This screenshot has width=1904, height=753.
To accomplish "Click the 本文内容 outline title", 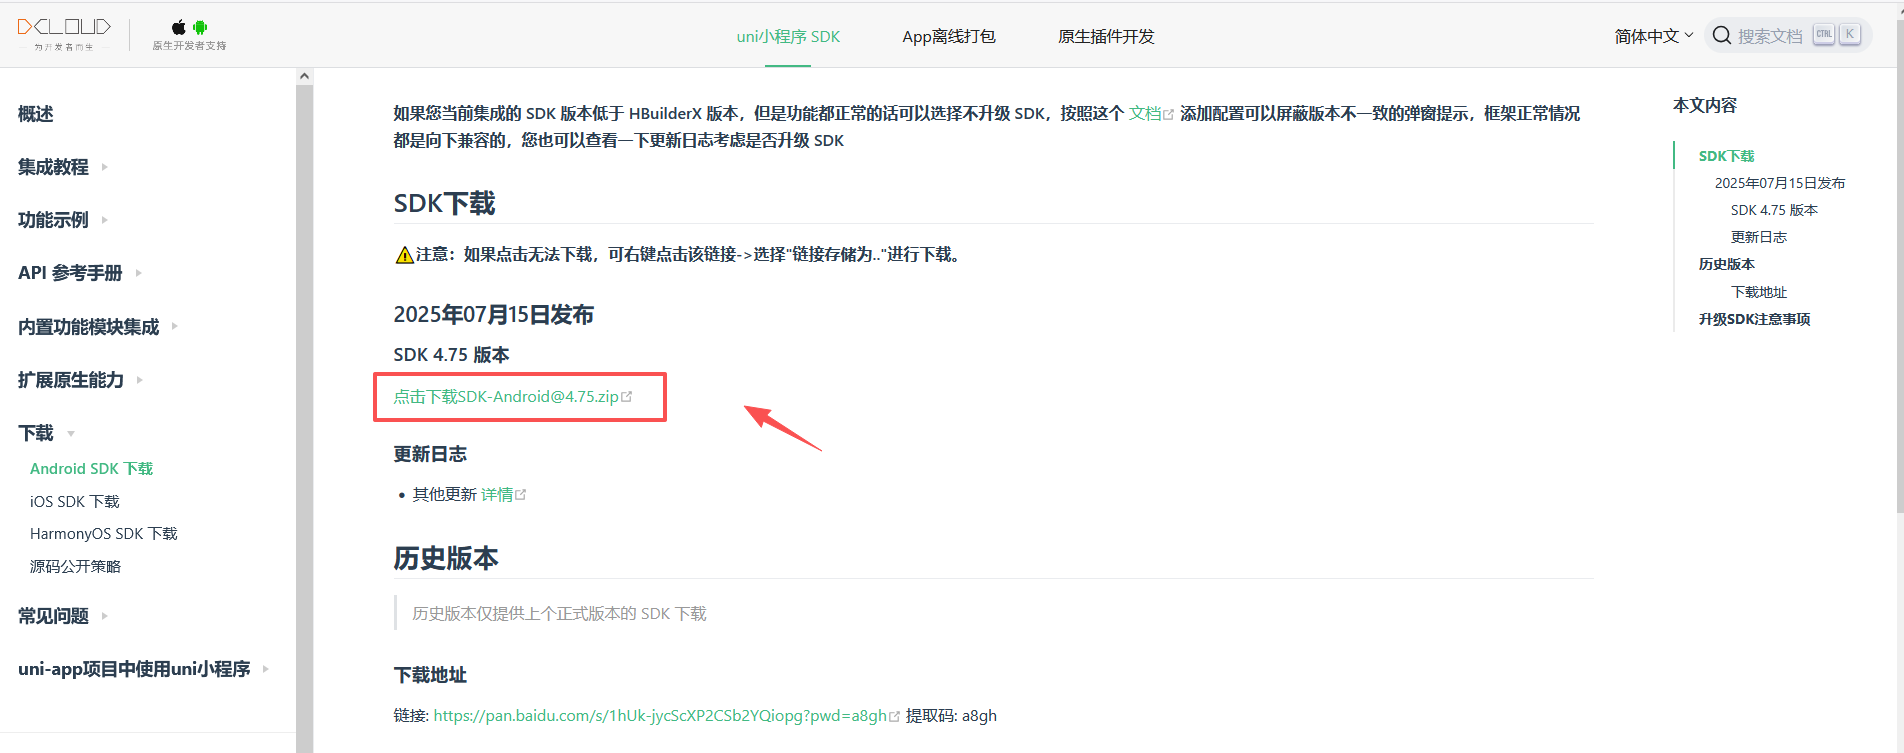I will point(1705,106).
